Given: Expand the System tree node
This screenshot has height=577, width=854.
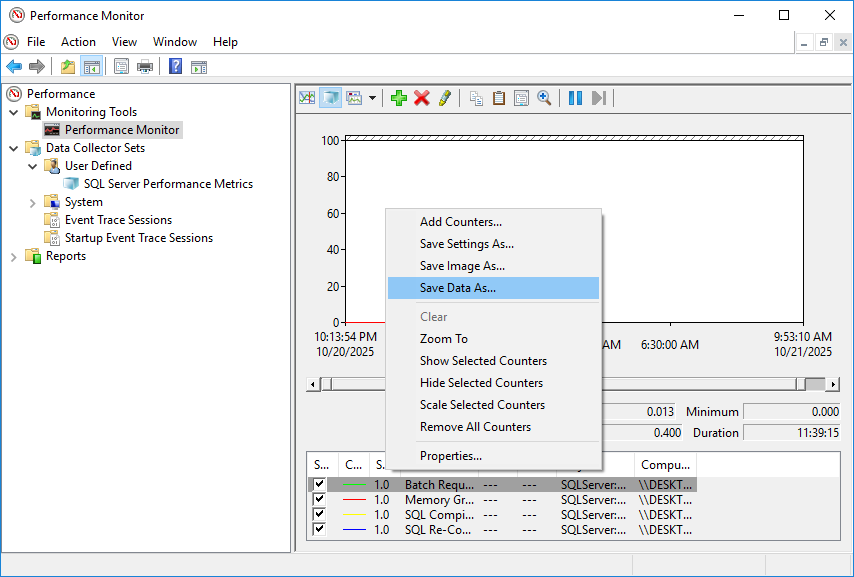Looking at the screenshot, I should coord(32,201).
